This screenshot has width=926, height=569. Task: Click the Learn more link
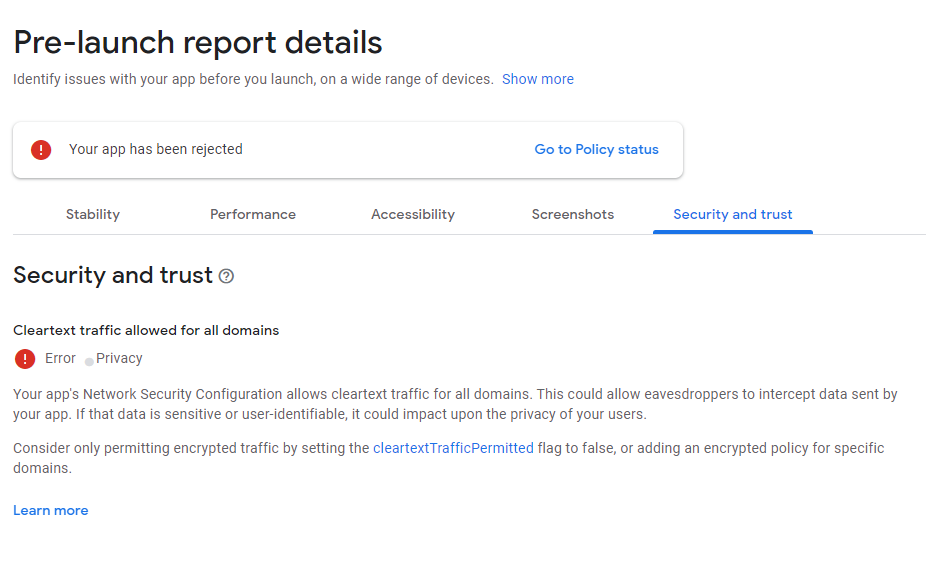[x=51, y=510]
